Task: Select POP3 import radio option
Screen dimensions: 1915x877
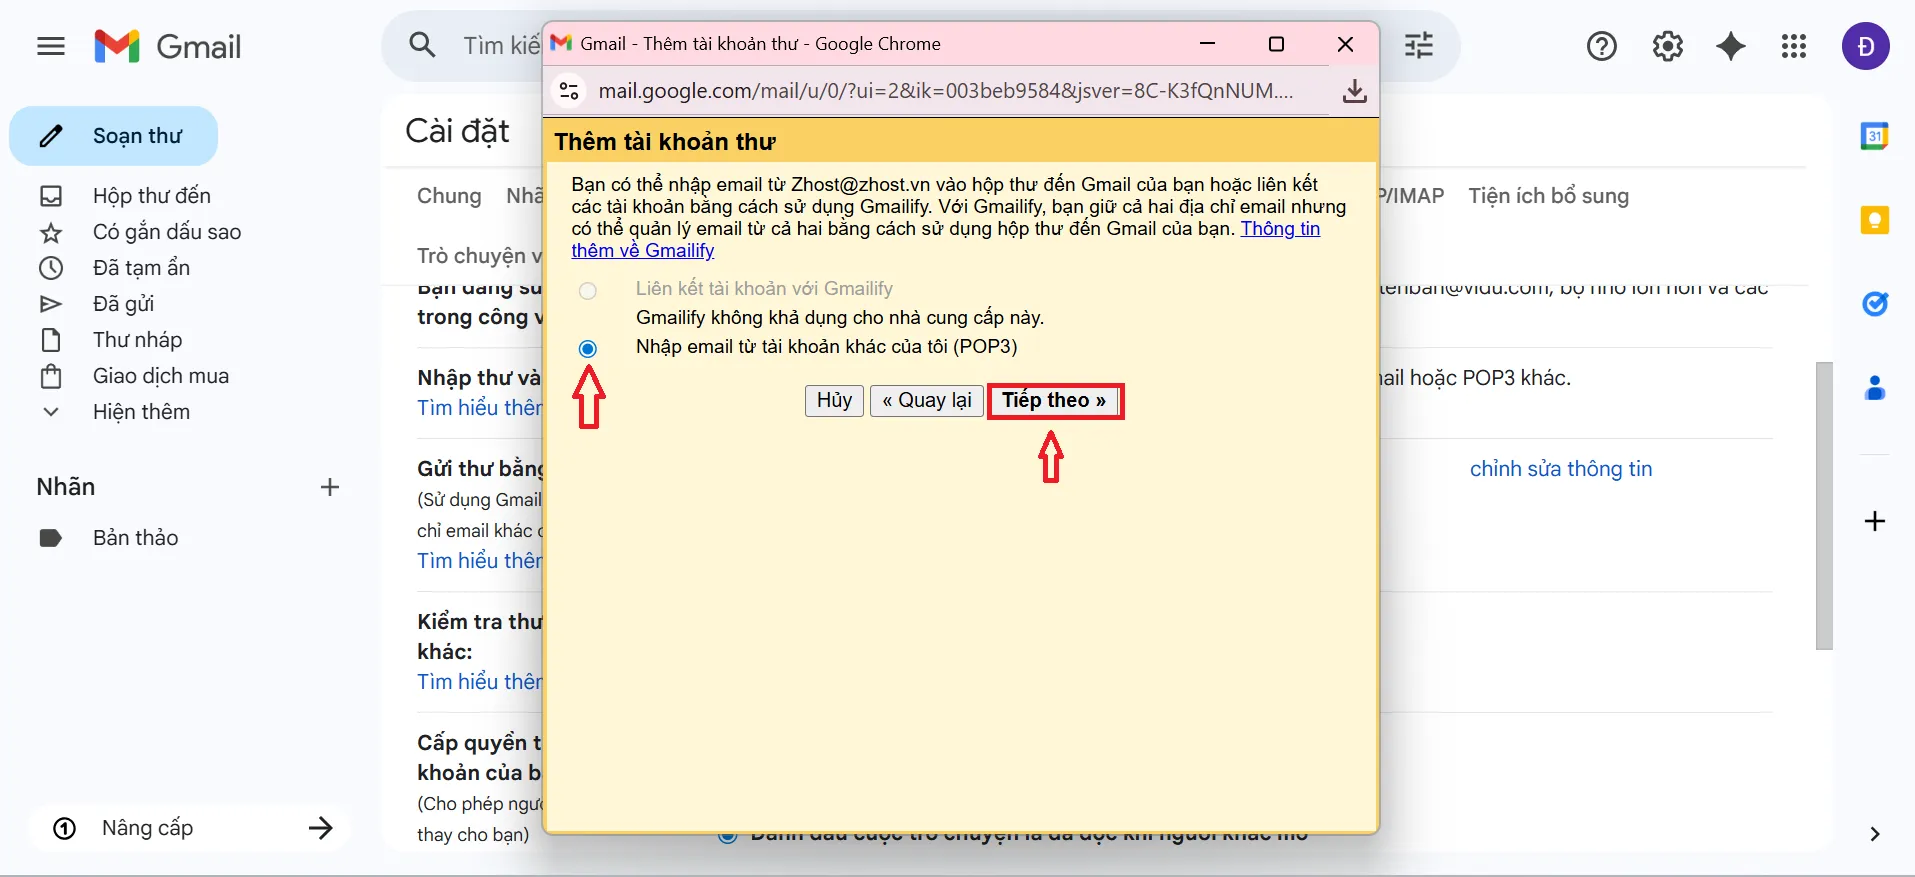Action: click(x=588, y=348)
